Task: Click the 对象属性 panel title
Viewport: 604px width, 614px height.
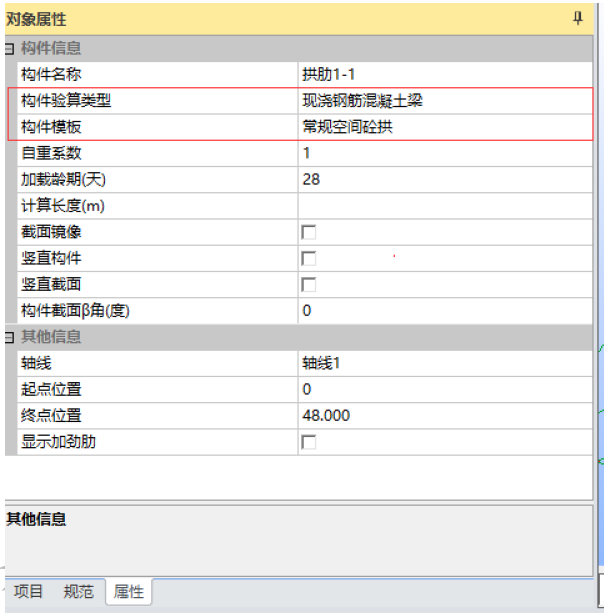Action: pos(36,19)
